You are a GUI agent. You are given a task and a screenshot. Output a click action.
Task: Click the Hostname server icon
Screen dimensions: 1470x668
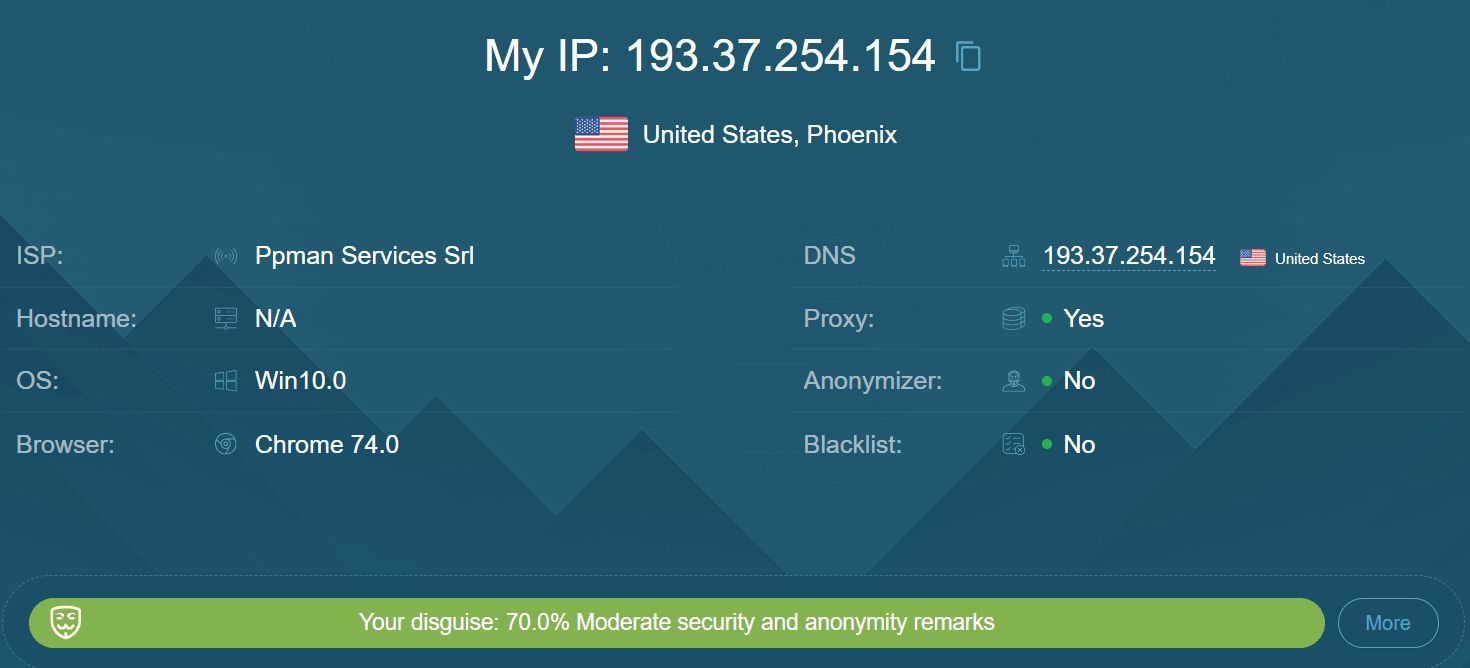tap(226, 319)
